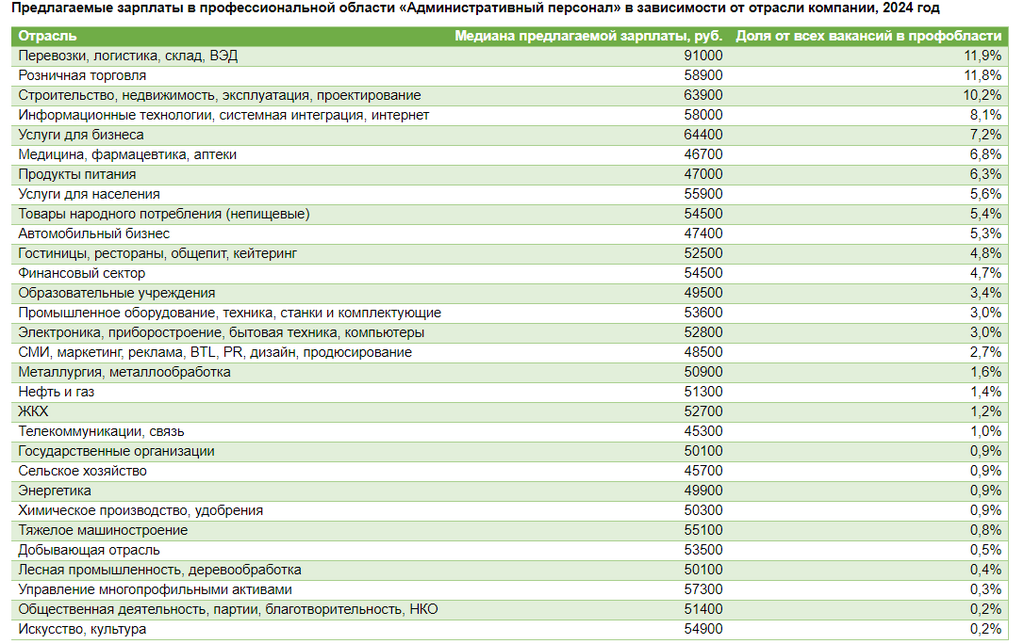Viewport: 1024px width, 644px height.
Task: Select salary value 47400
Action: [703, 234]
